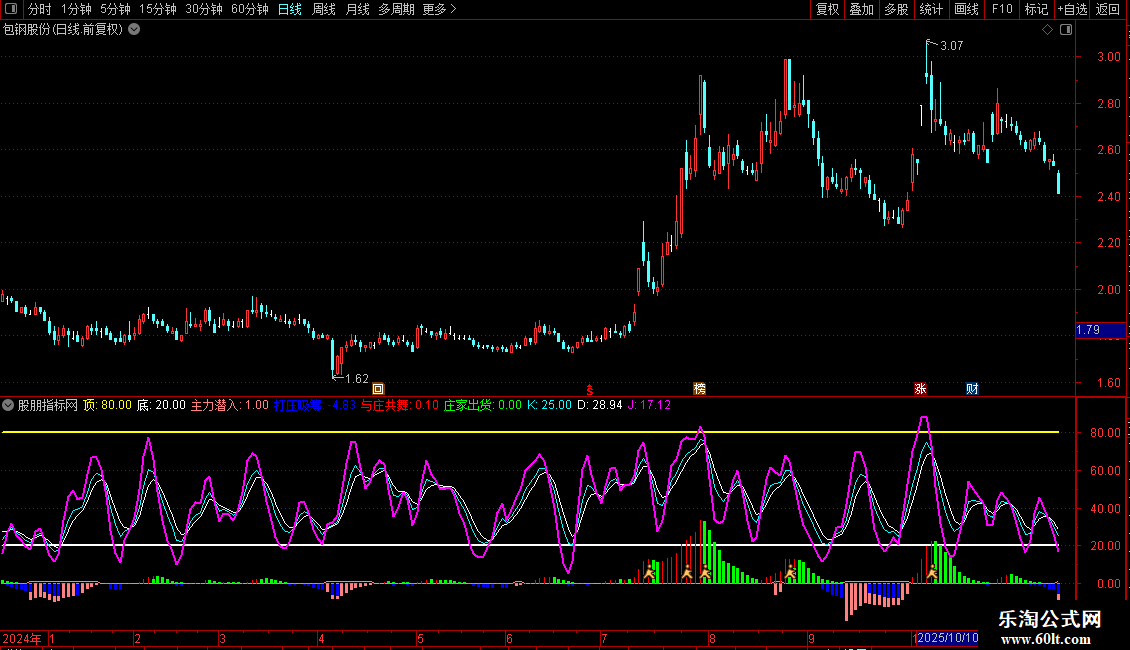Click the K: 25.00 value
Viewport: 1130px width, 650px height.
(549, 405)
